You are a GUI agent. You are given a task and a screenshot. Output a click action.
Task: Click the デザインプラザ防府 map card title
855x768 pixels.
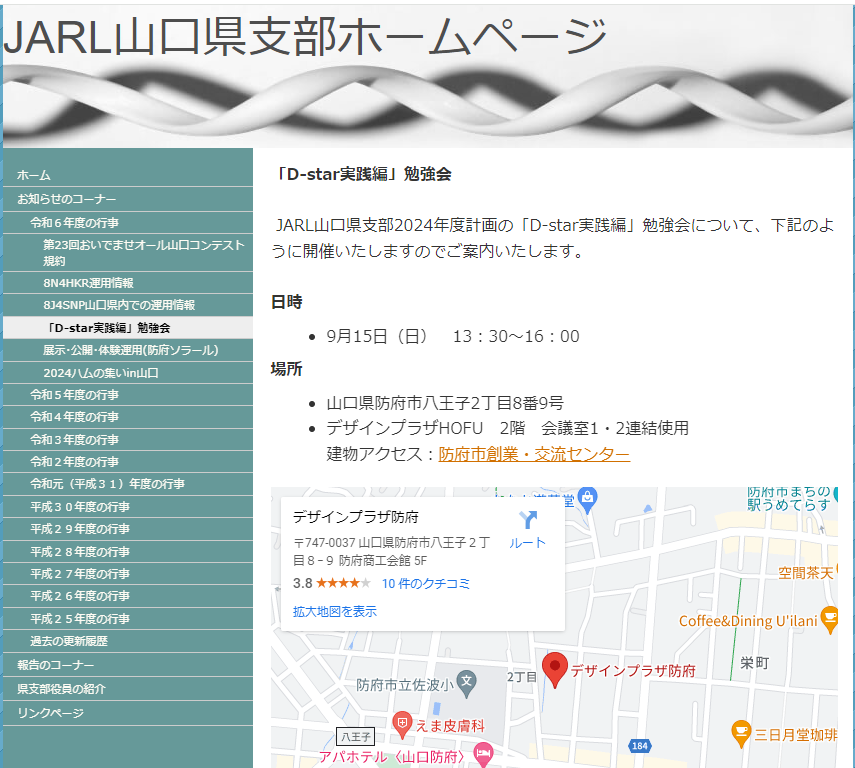click(356, 517)
